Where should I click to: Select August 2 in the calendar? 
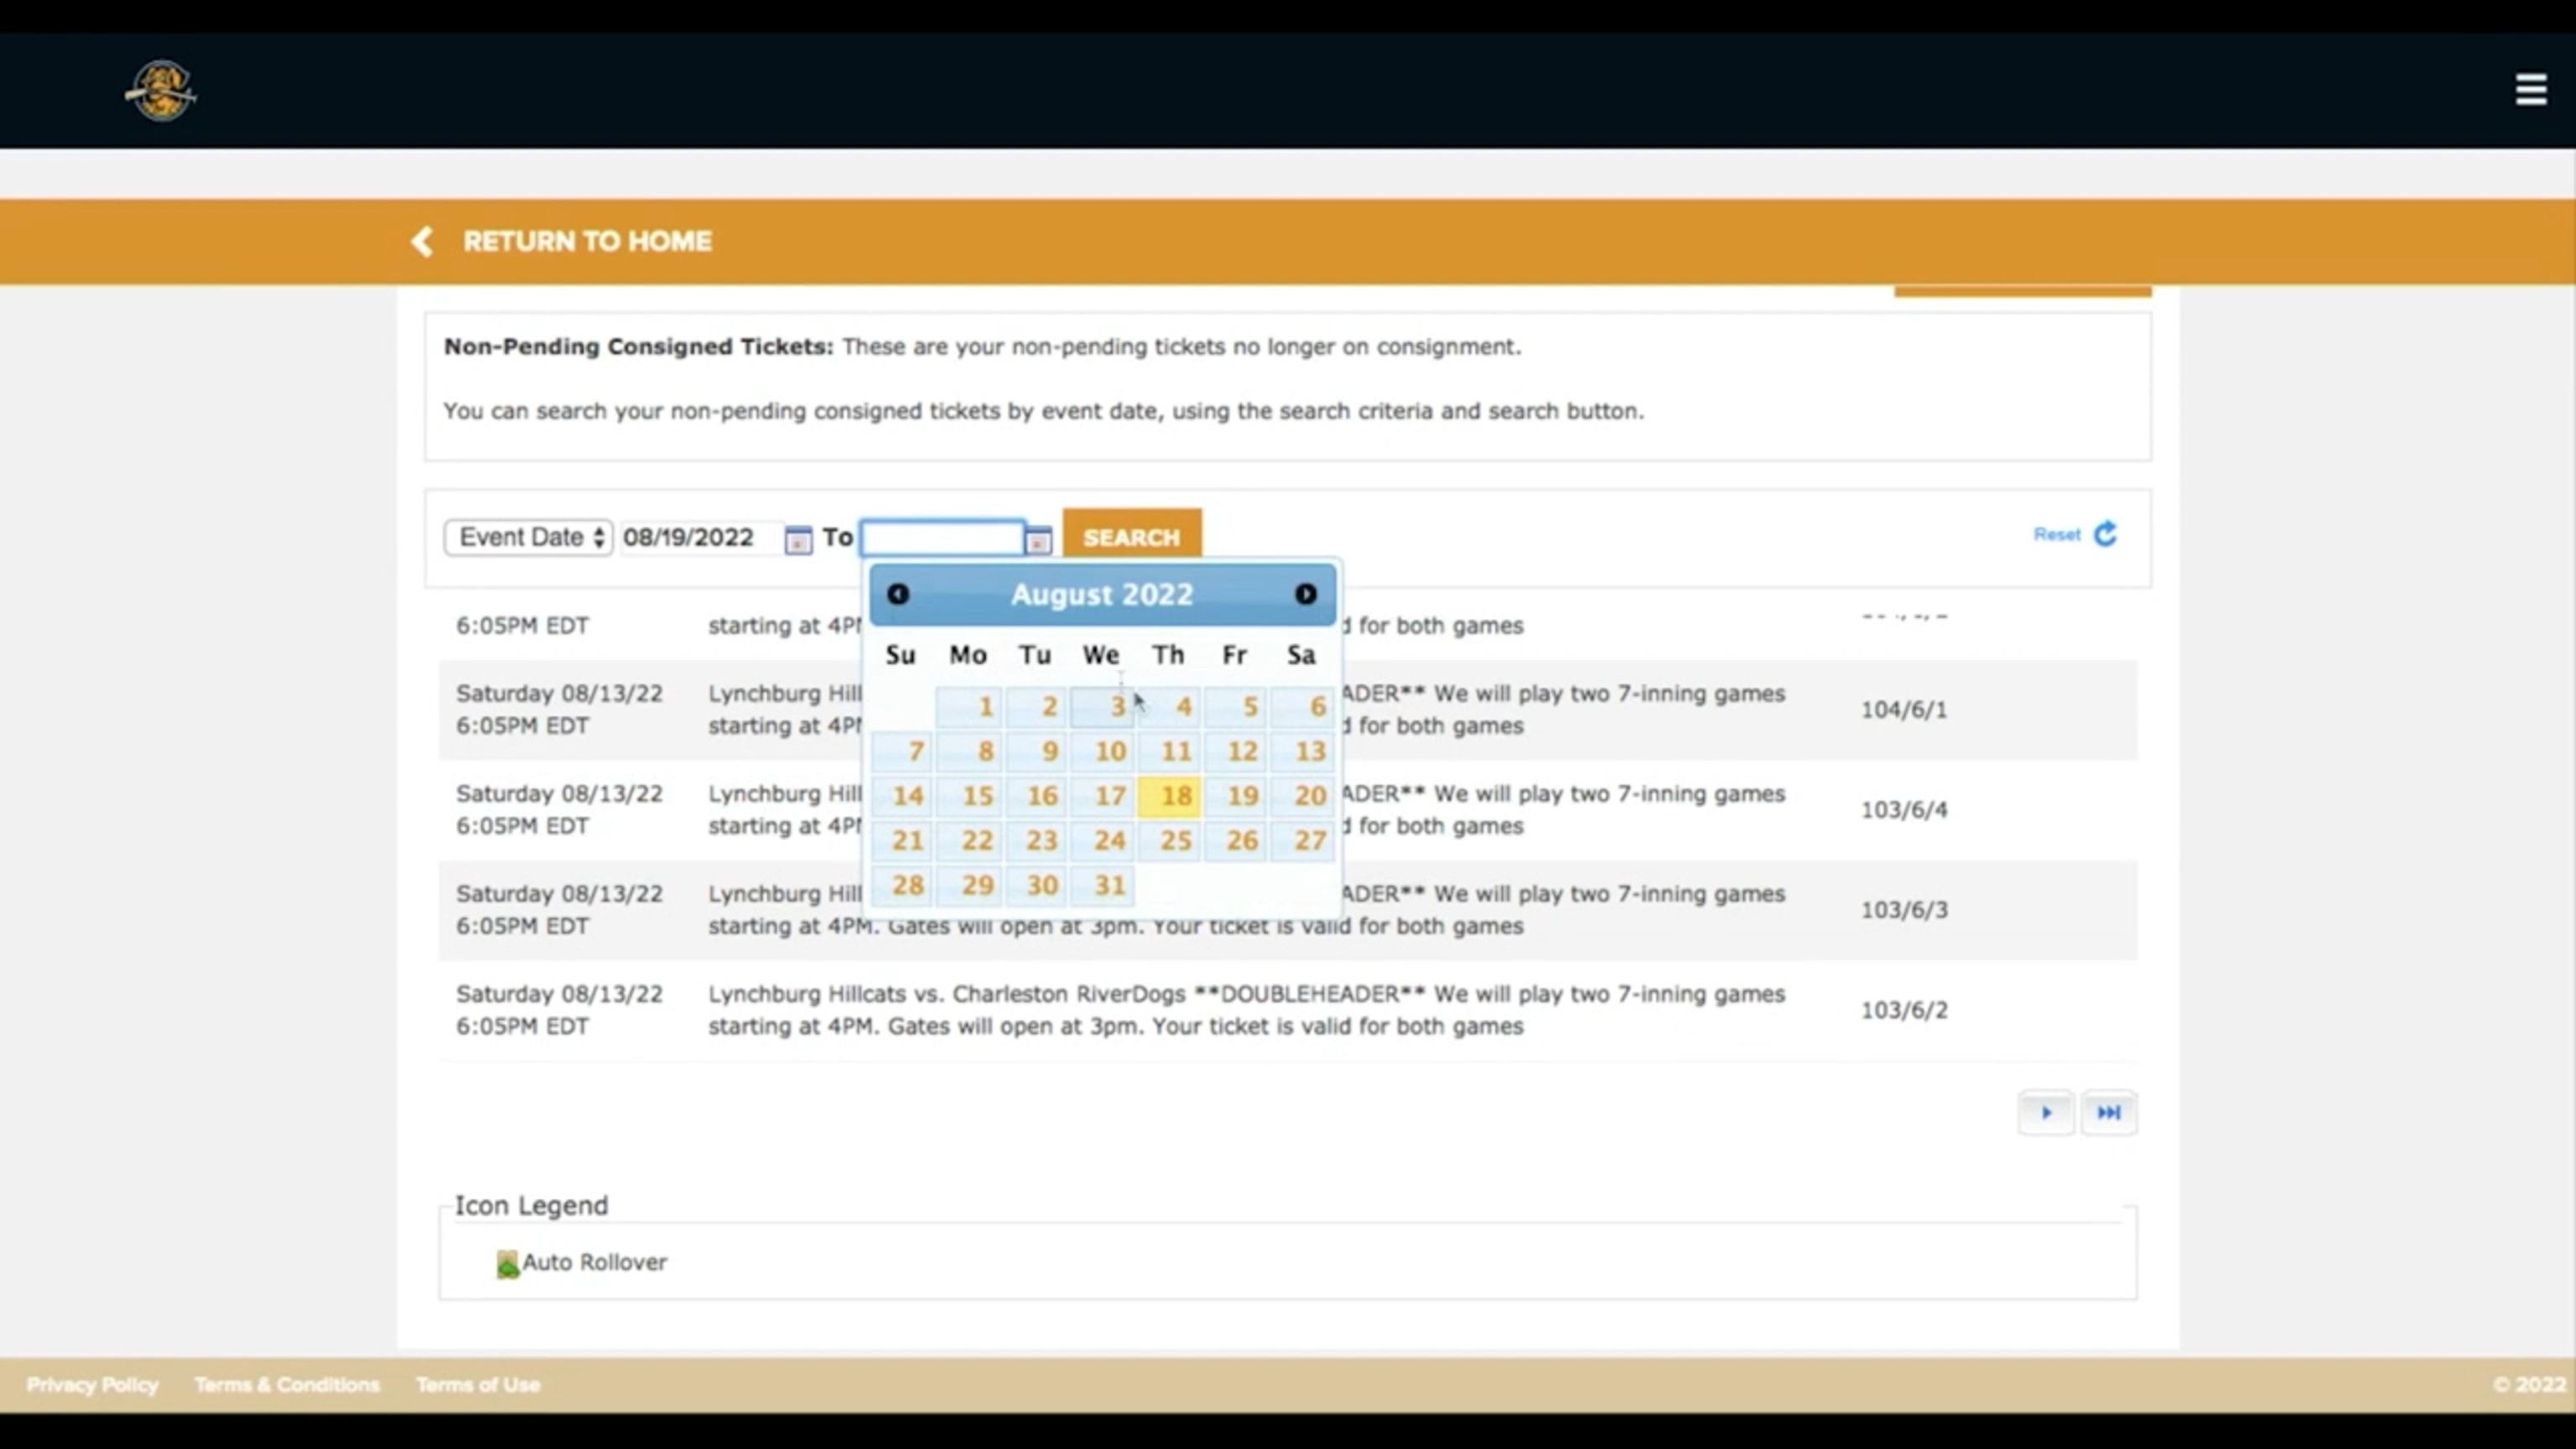click(1036, 707)
